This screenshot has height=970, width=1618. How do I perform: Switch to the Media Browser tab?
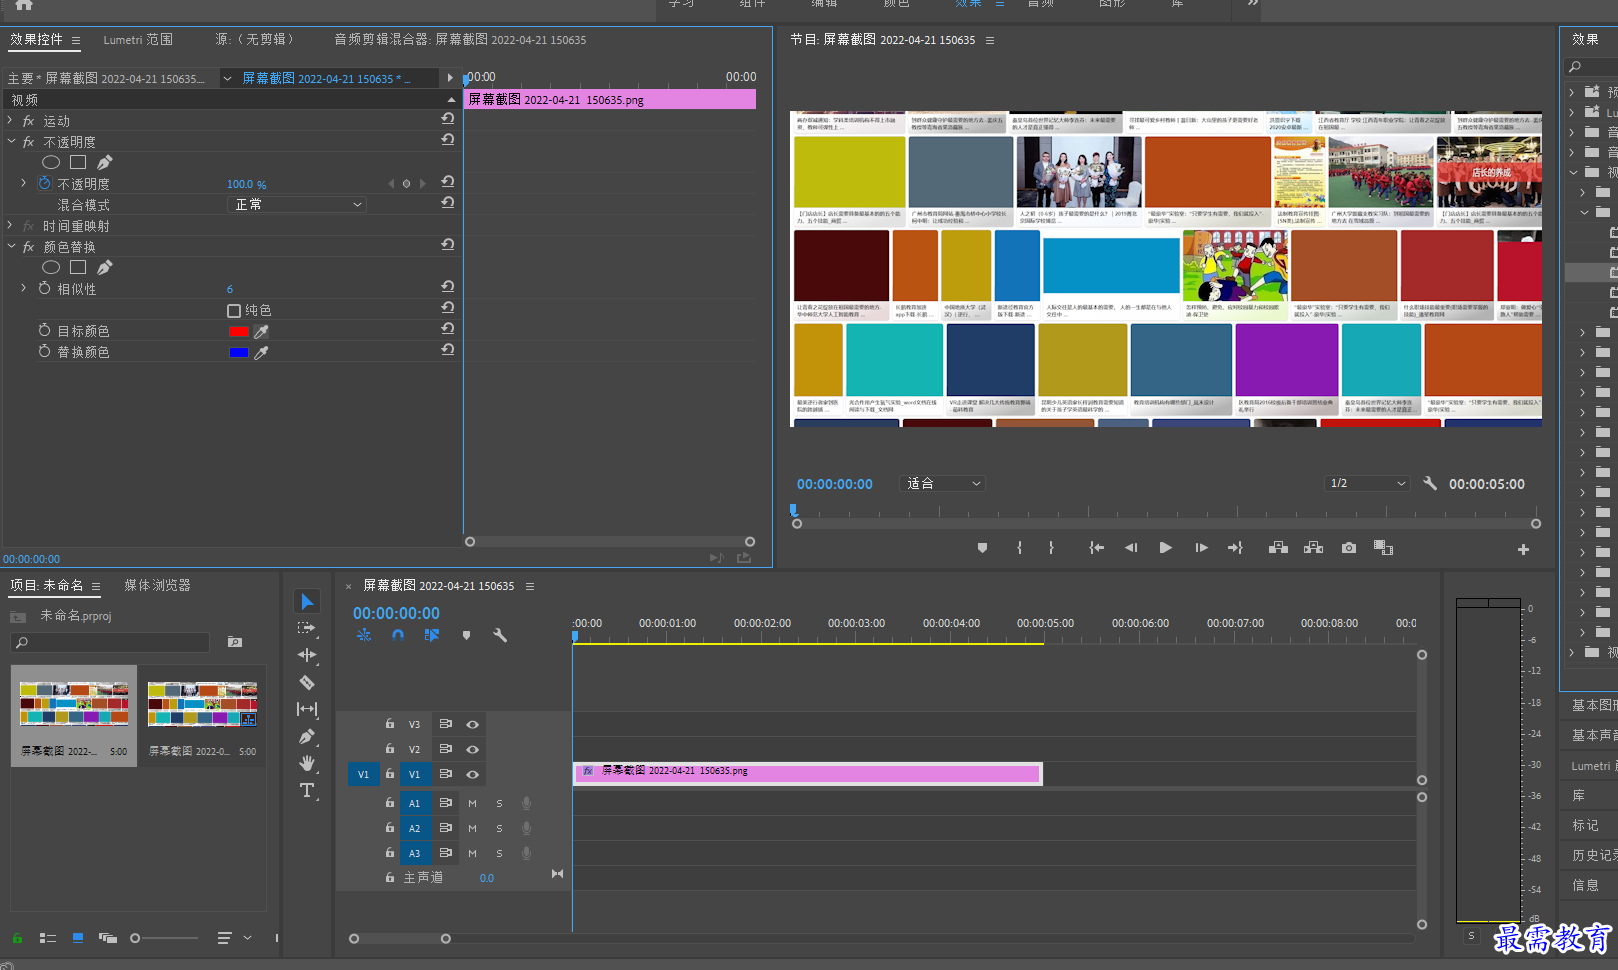coord(157,585)
